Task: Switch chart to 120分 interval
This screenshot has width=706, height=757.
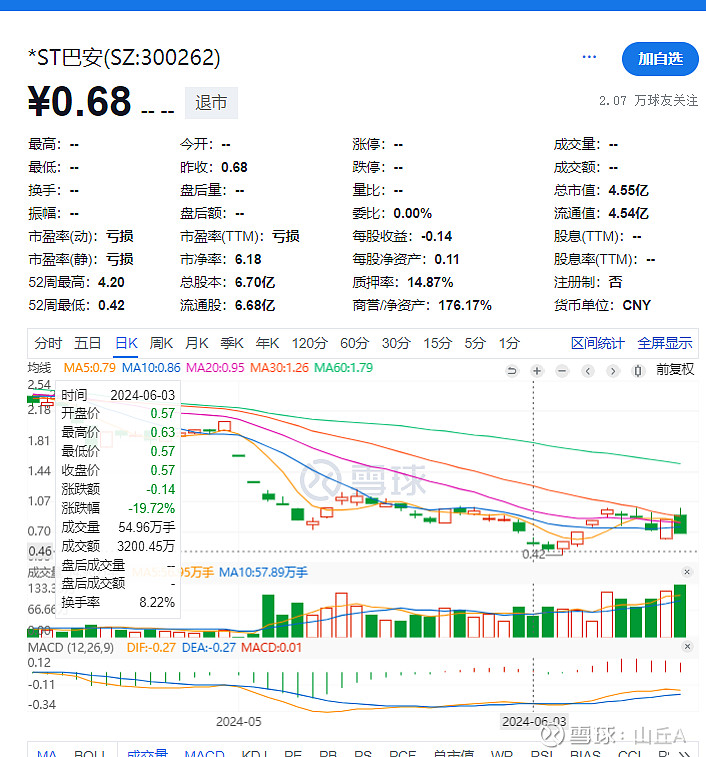Action: click(310, 343)
